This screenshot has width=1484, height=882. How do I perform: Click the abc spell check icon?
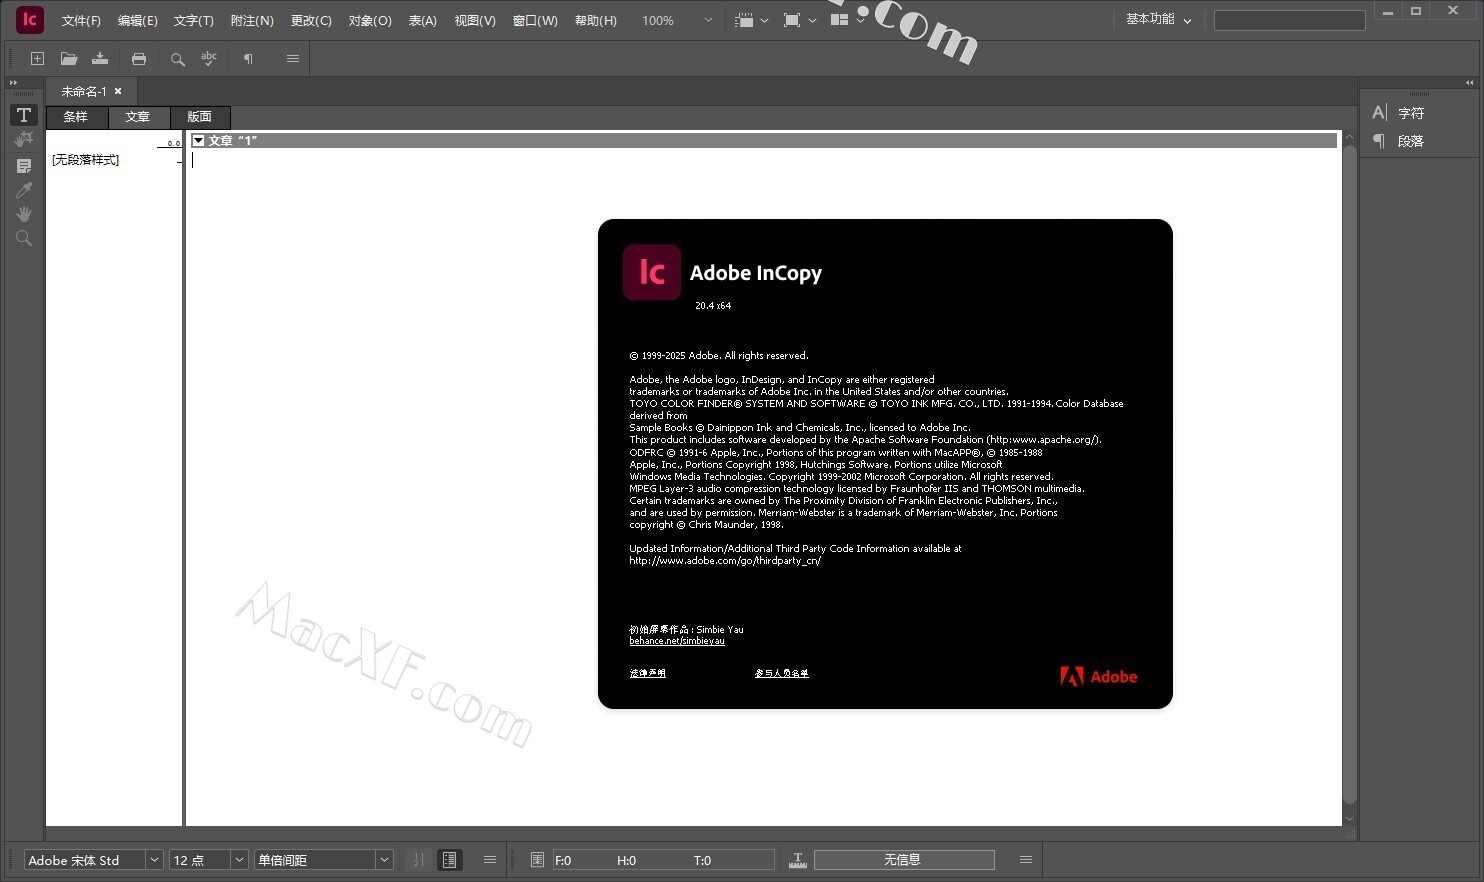click(x=209, y=59)
